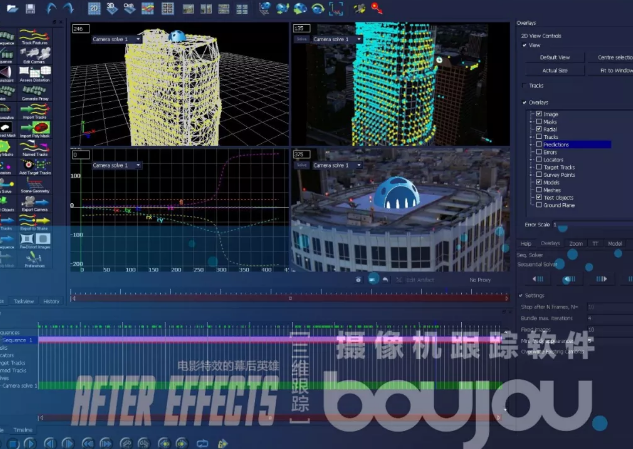633x449 pixels.
Task: Enable the Predictions overlay checkbox
Action: (539, 144)
